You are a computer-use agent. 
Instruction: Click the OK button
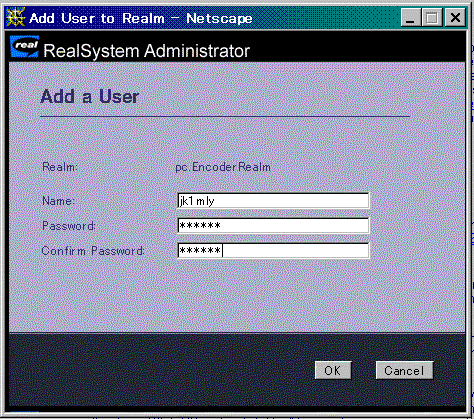(333, 370)
